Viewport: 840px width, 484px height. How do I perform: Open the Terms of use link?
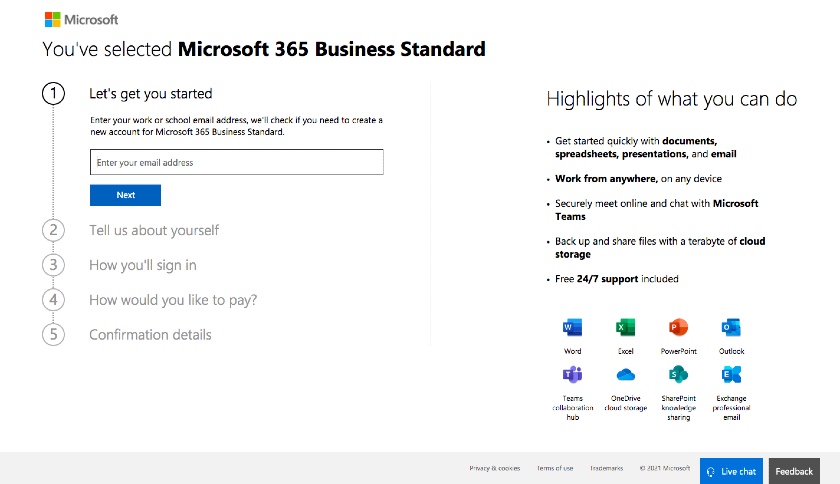point(555,468)
